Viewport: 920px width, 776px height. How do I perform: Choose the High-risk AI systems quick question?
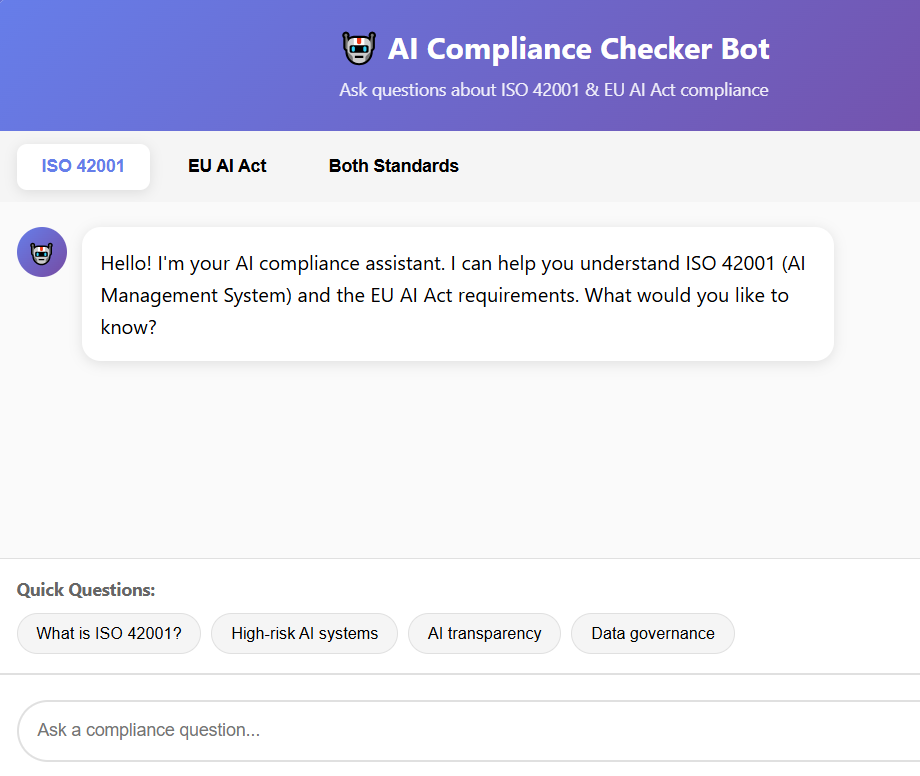[304, 633]
